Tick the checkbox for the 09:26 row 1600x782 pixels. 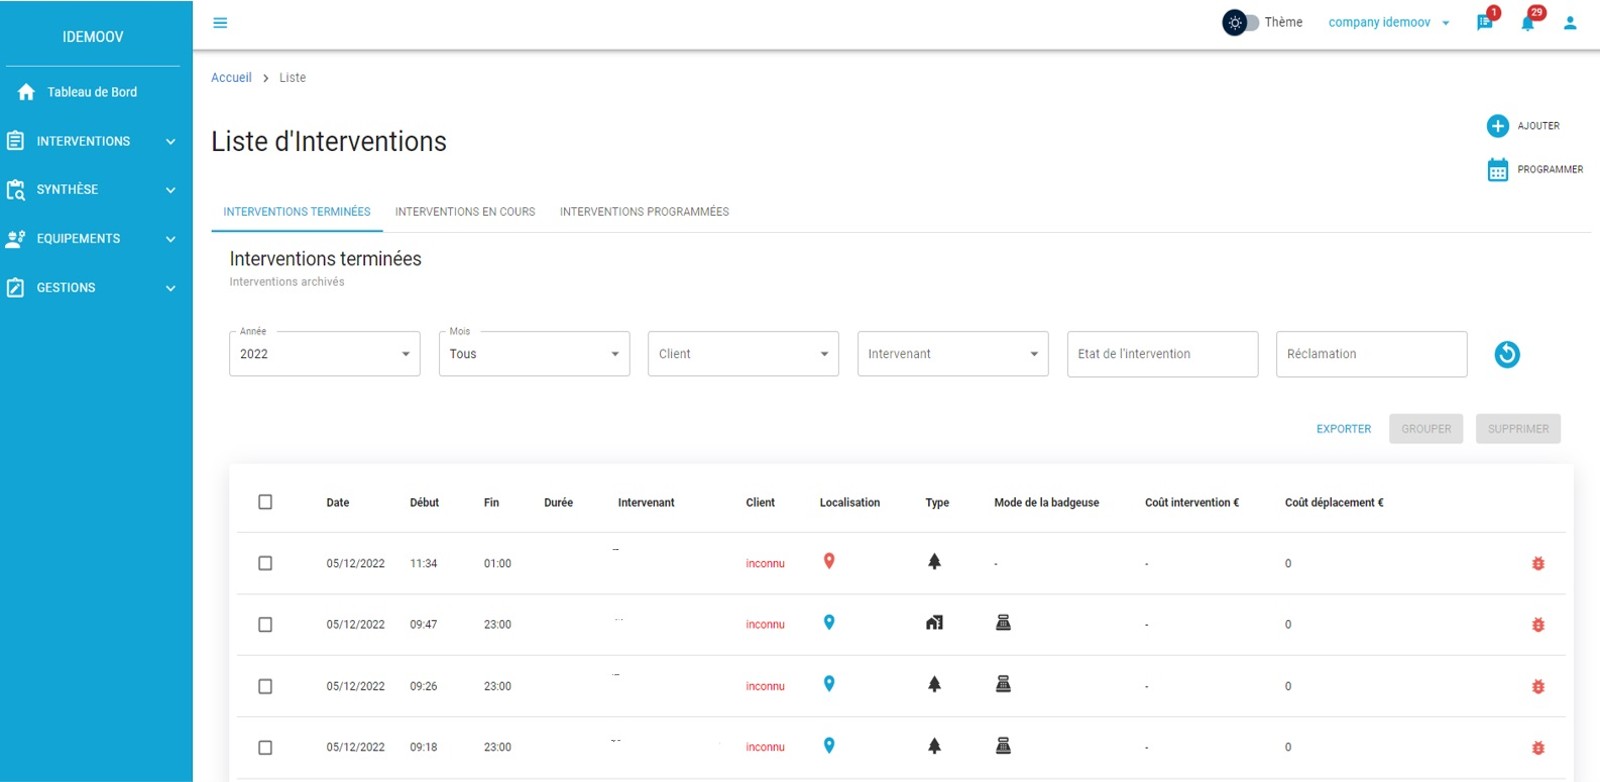pyautogui.click(x=265, y=686)
